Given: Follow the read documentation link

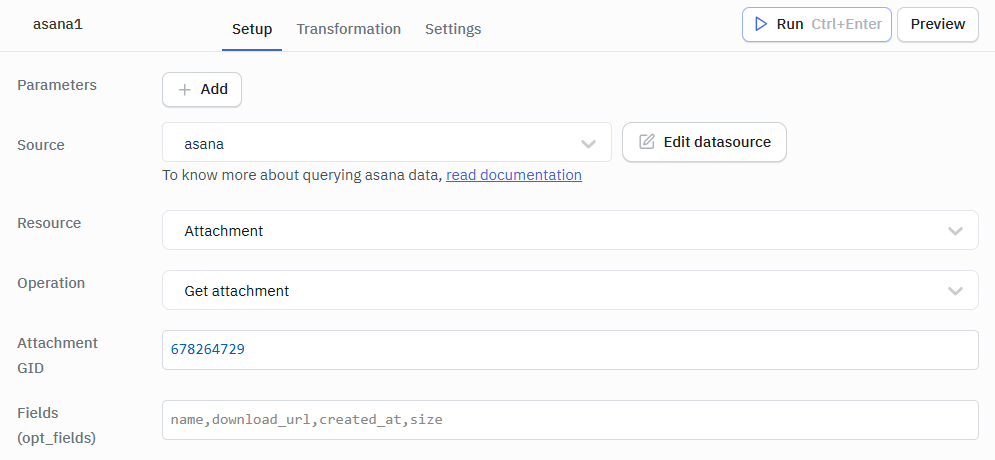Looking at the screenshot, I should tap(514, 174).
